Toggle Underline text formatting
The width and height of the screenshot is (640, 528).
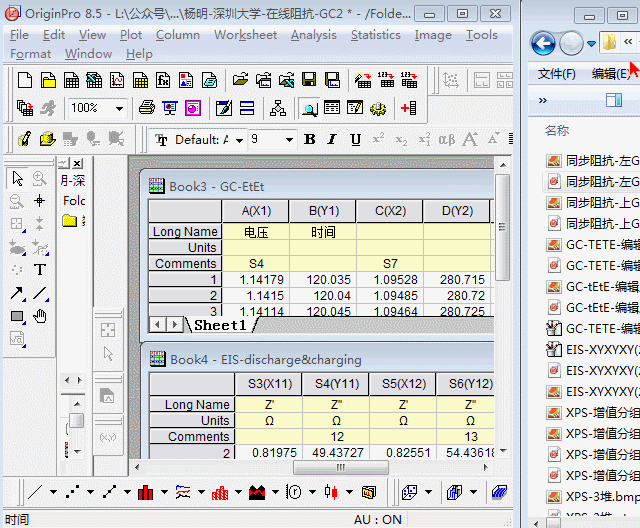pyautogui.click(x=354, y=140)
